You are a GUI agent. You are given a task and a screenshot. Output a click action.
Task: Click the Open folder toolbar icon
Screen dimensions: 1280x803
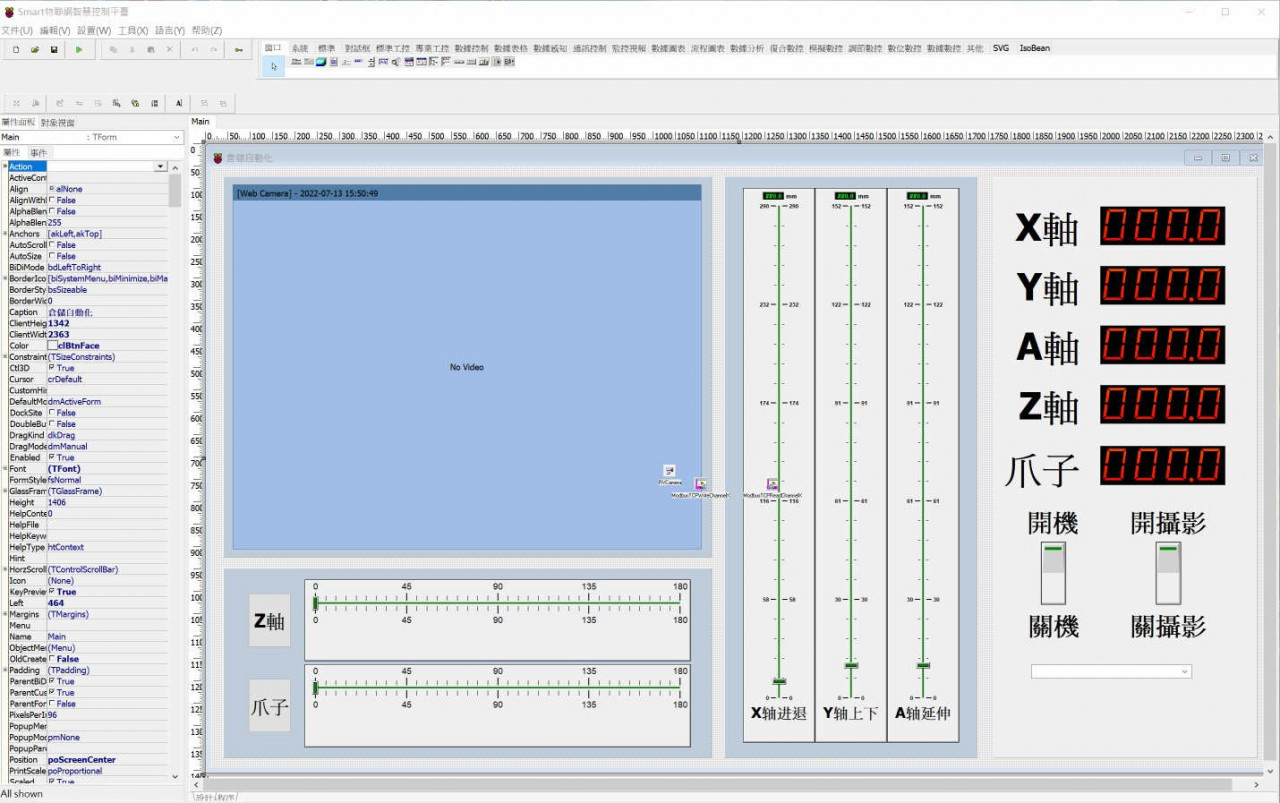(x=35, y=49)
